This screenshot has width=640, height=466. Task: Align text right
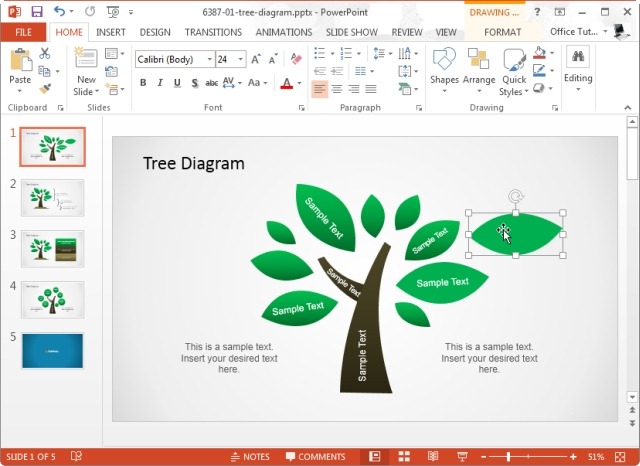354,89
